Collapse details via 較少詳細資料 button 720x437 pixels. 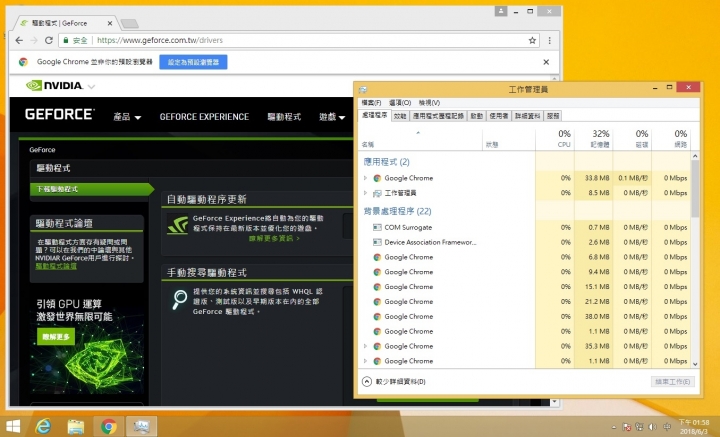394,381
